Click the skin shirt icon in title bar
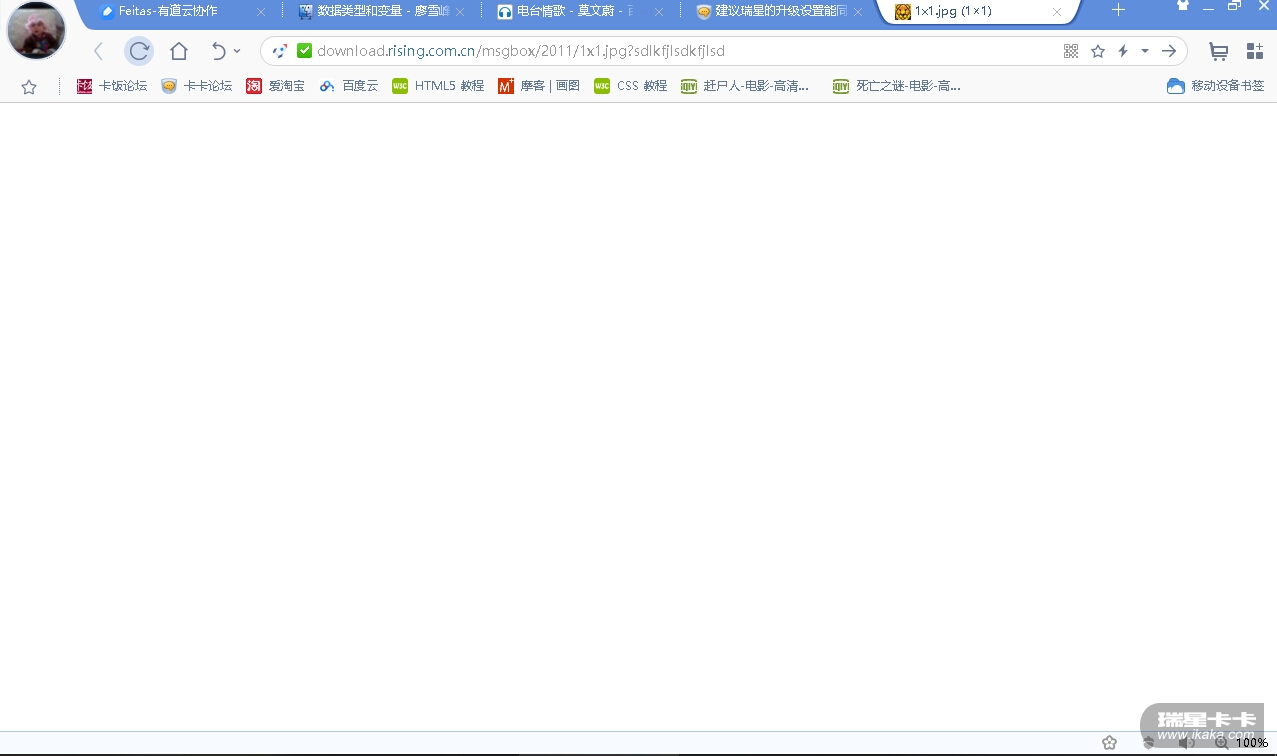The height and width of the screenshot is (756, 1277). click(x=1183, y=6)
